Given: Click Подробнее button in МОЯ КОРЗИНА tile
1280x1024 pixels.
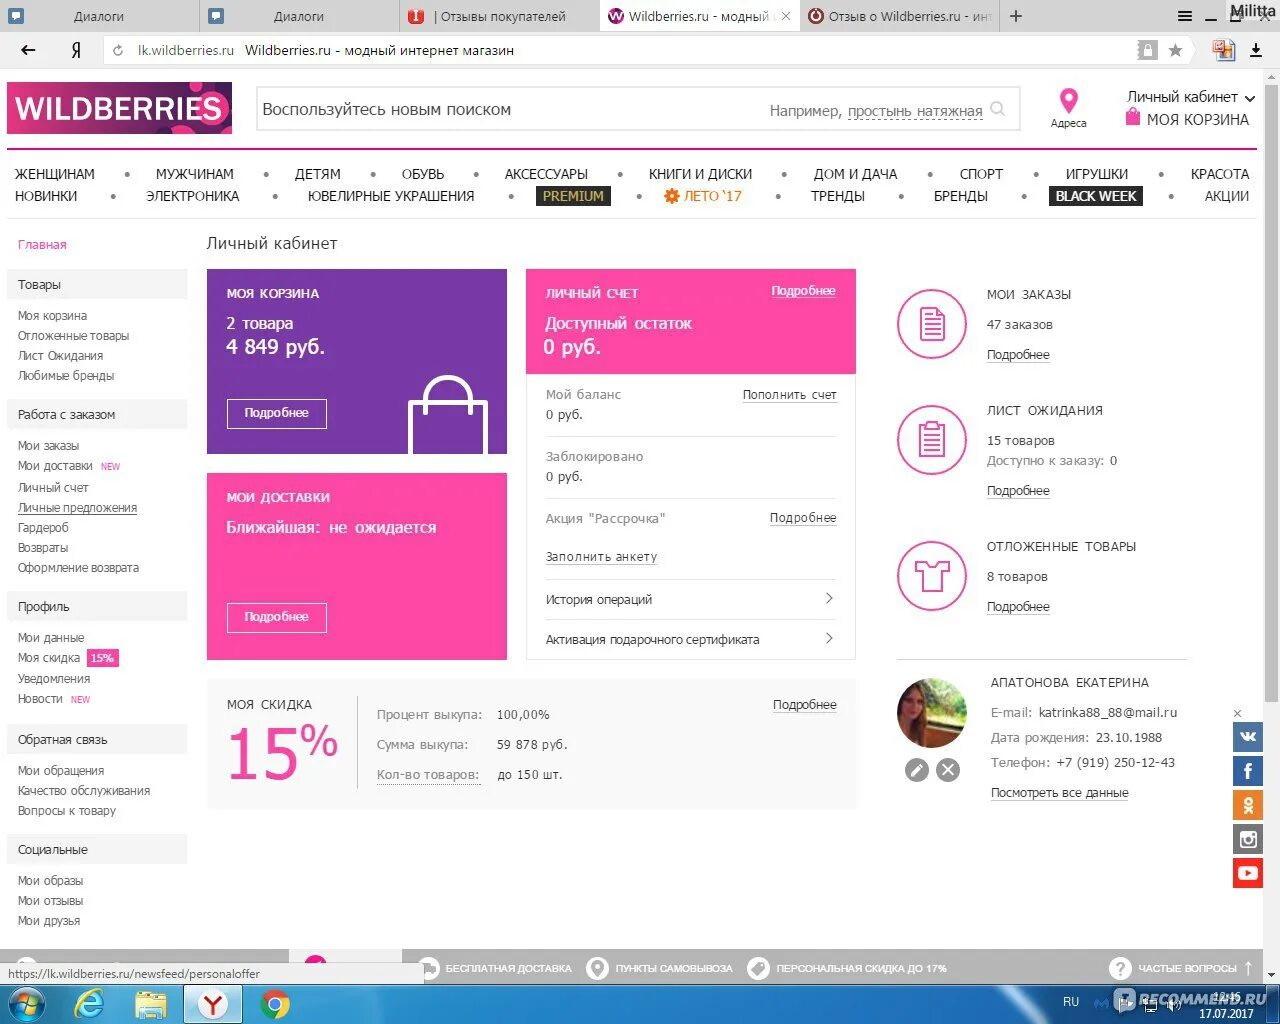Looking at the screenshot, I should (277, 413).
